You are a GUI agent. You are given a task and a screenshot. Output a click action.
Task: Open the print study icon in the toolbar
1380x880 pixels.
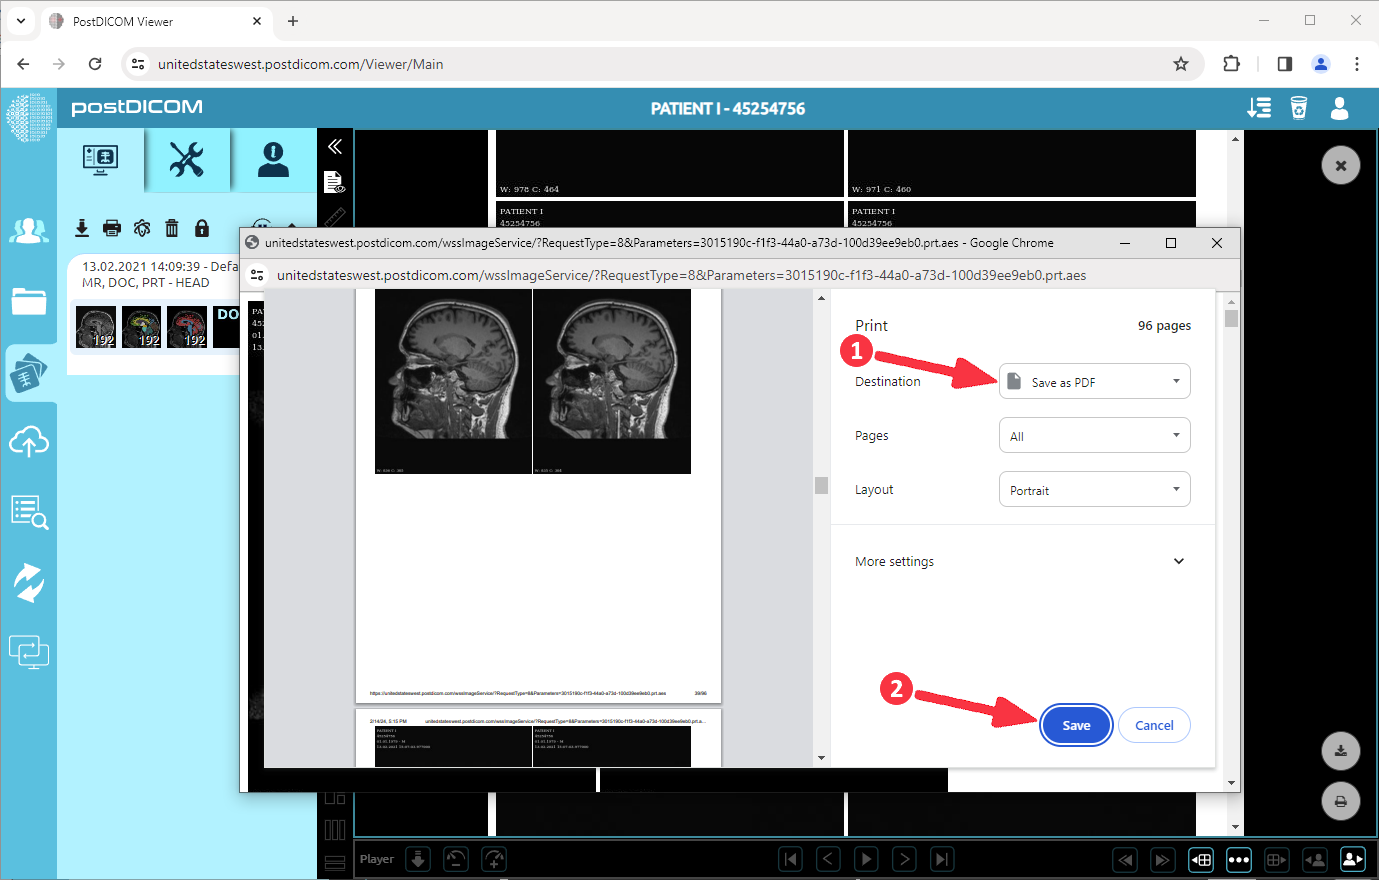(x=111, y=228)
